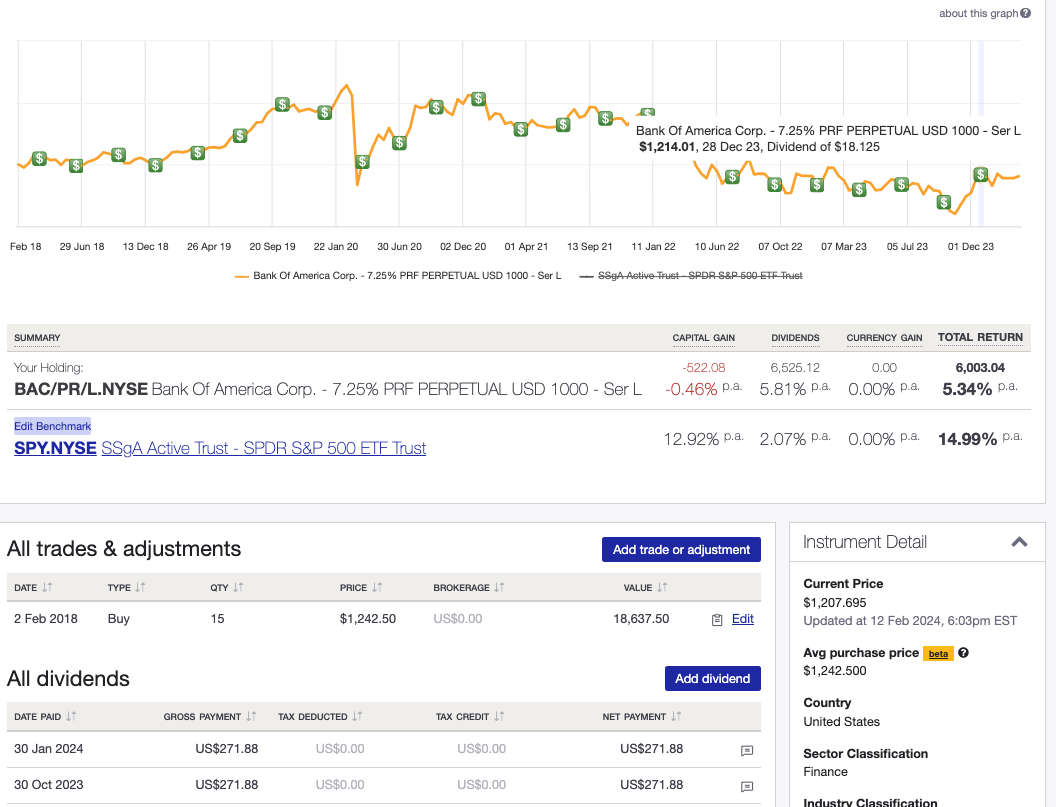Collapse the Instrument Detail panel
This screenshot has height=807, width=1056.
(x=1020, y=542)
